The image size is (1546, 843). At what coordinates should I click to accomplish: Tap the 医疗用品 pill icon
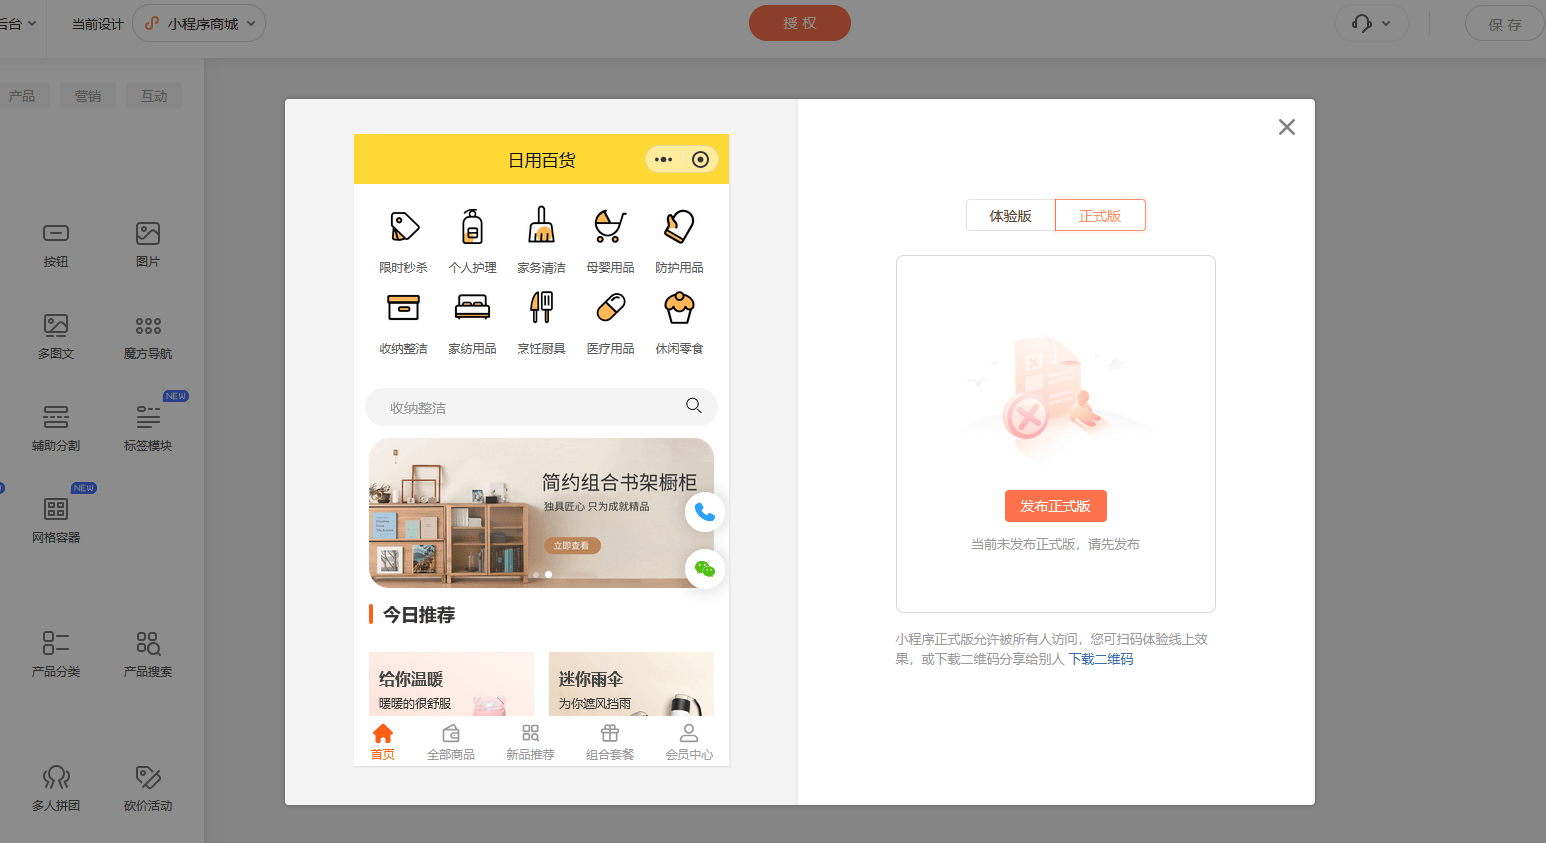(610, 309)
